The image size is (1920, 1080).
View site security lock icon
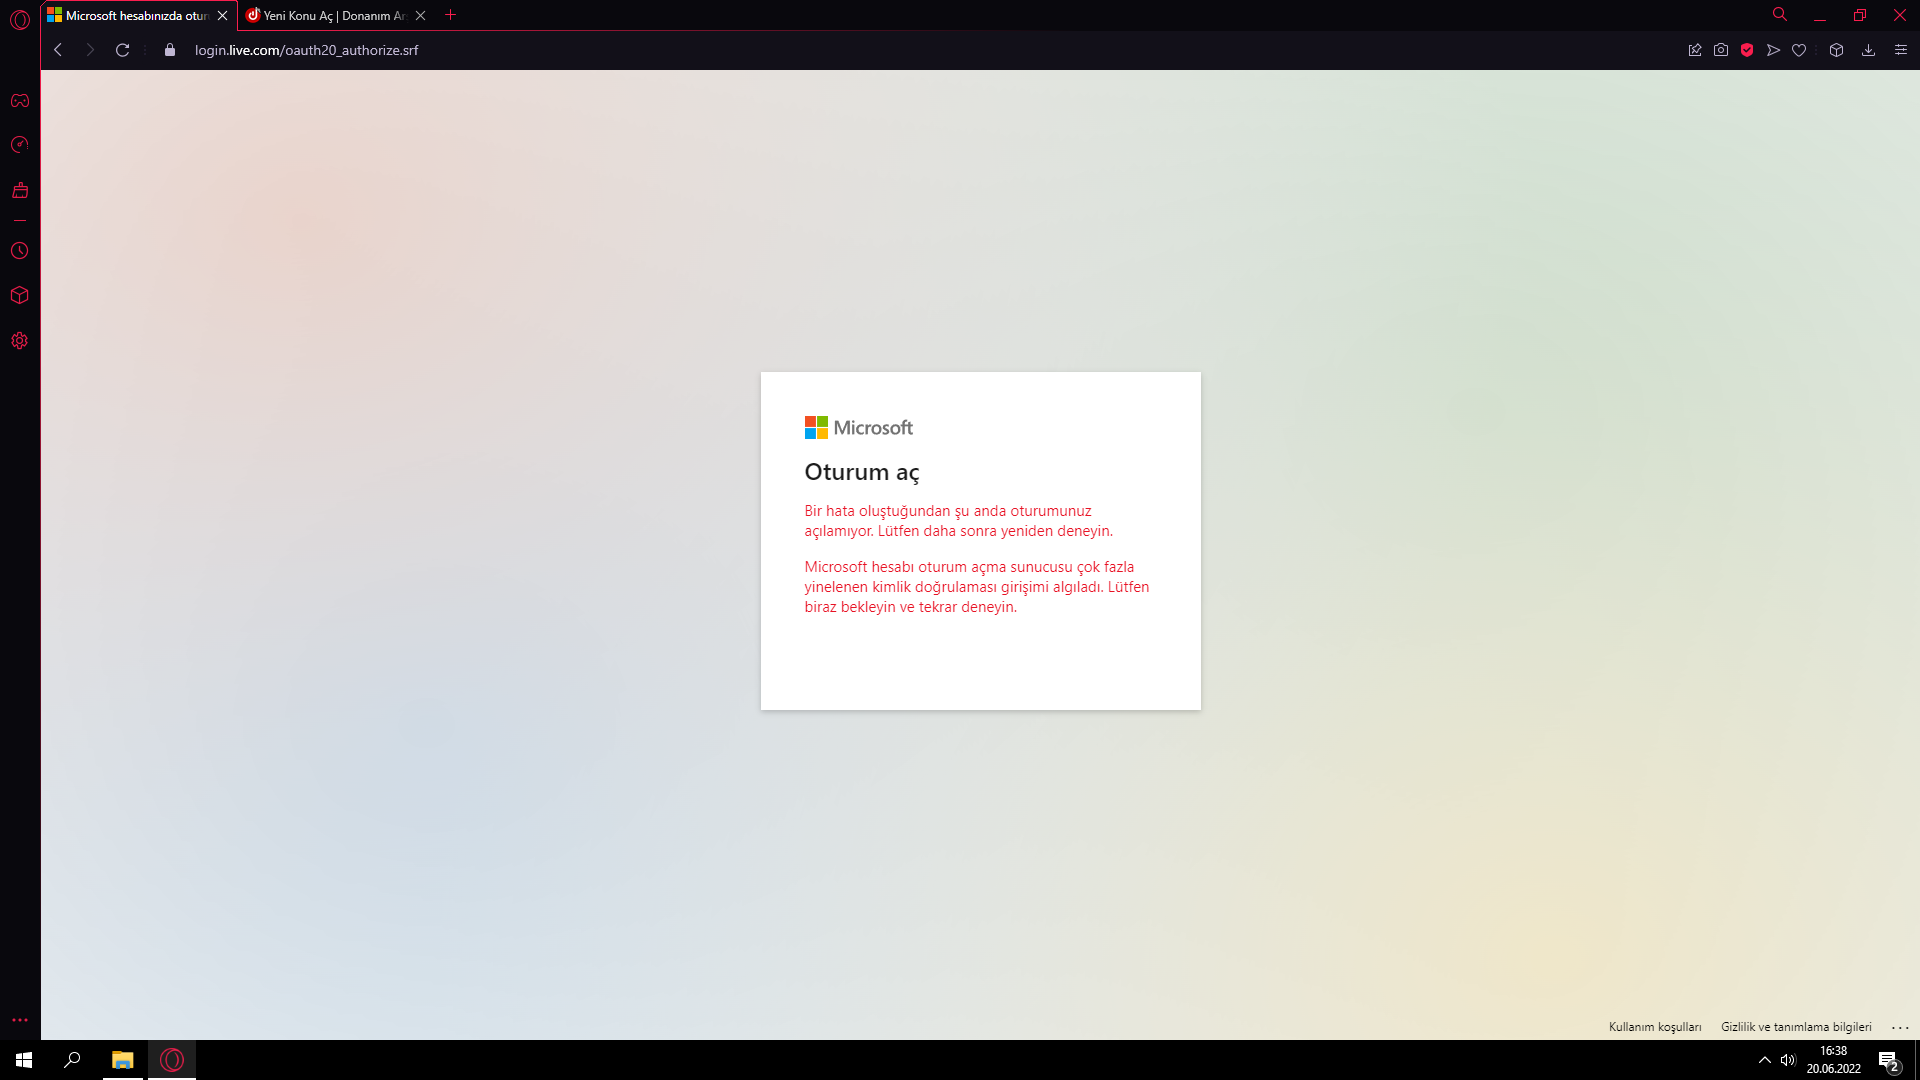pos(170,50)
